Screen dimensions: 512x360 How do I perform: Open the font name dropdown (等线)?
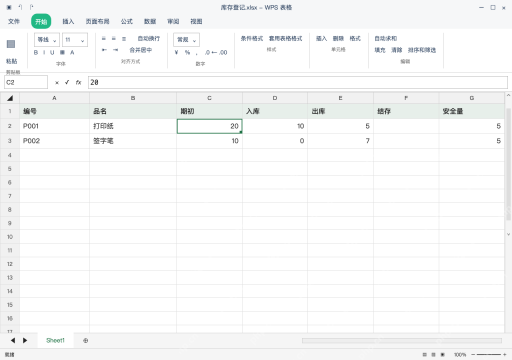pyautogui.click(x=47, y=40)
